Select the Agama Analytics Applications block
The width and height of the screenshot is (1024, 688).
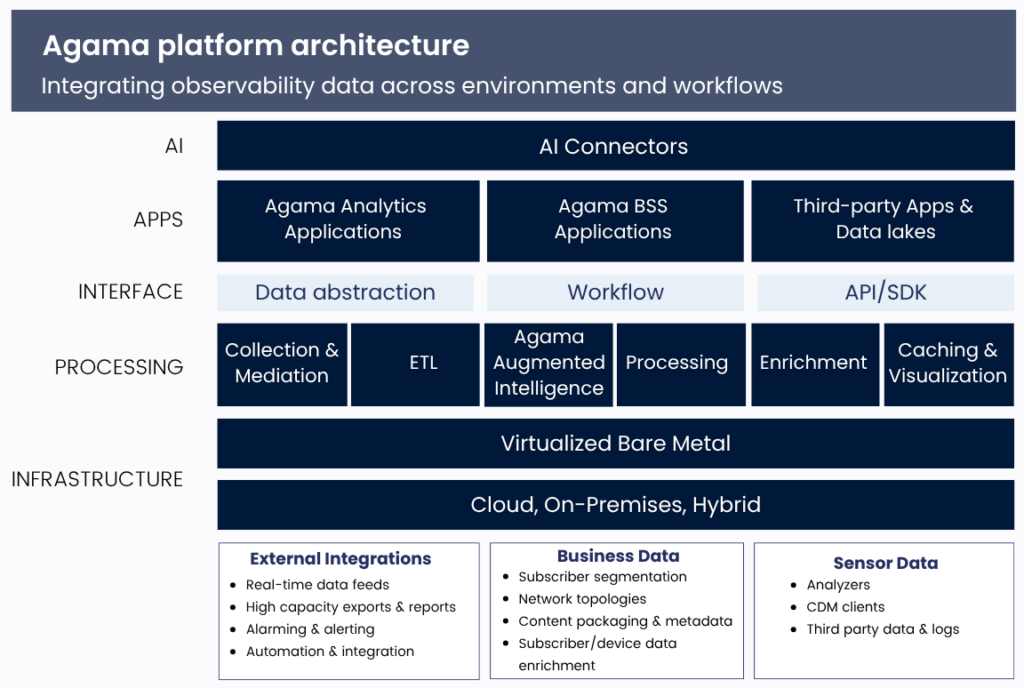click(346, 219)
